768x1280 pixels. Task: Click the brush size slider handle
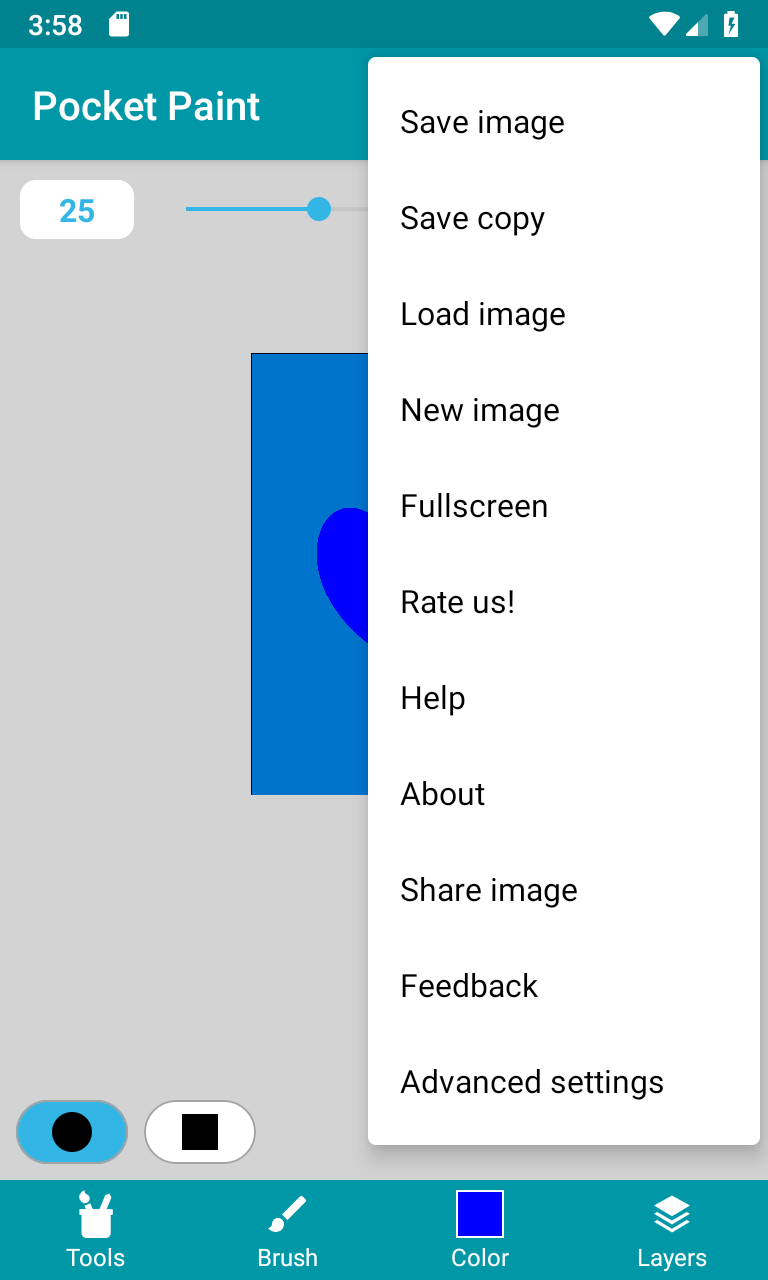[319, 209]
